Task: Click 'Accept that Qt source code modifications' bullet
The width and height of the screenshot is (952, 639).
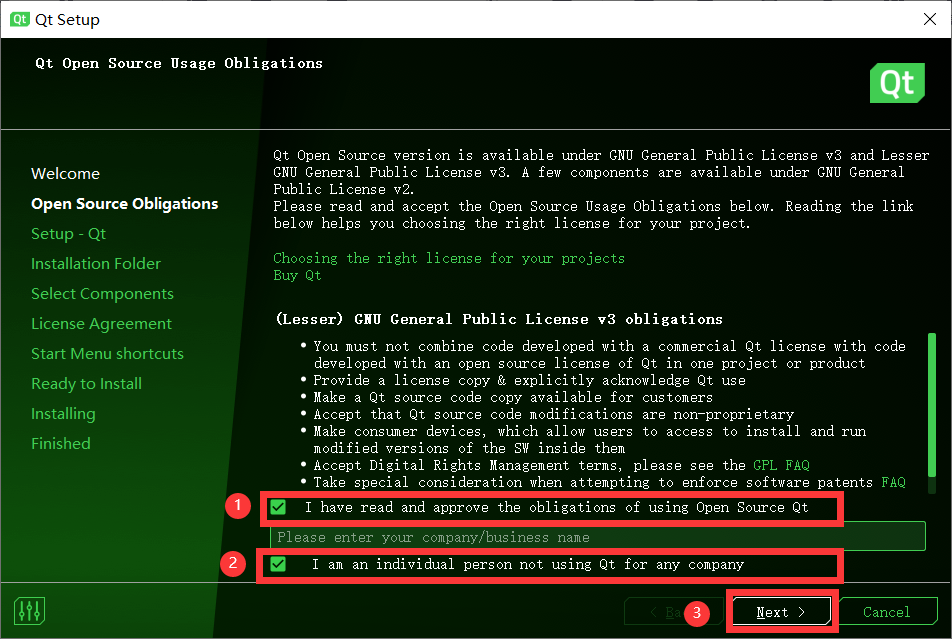Action: [x=554, y=414]
